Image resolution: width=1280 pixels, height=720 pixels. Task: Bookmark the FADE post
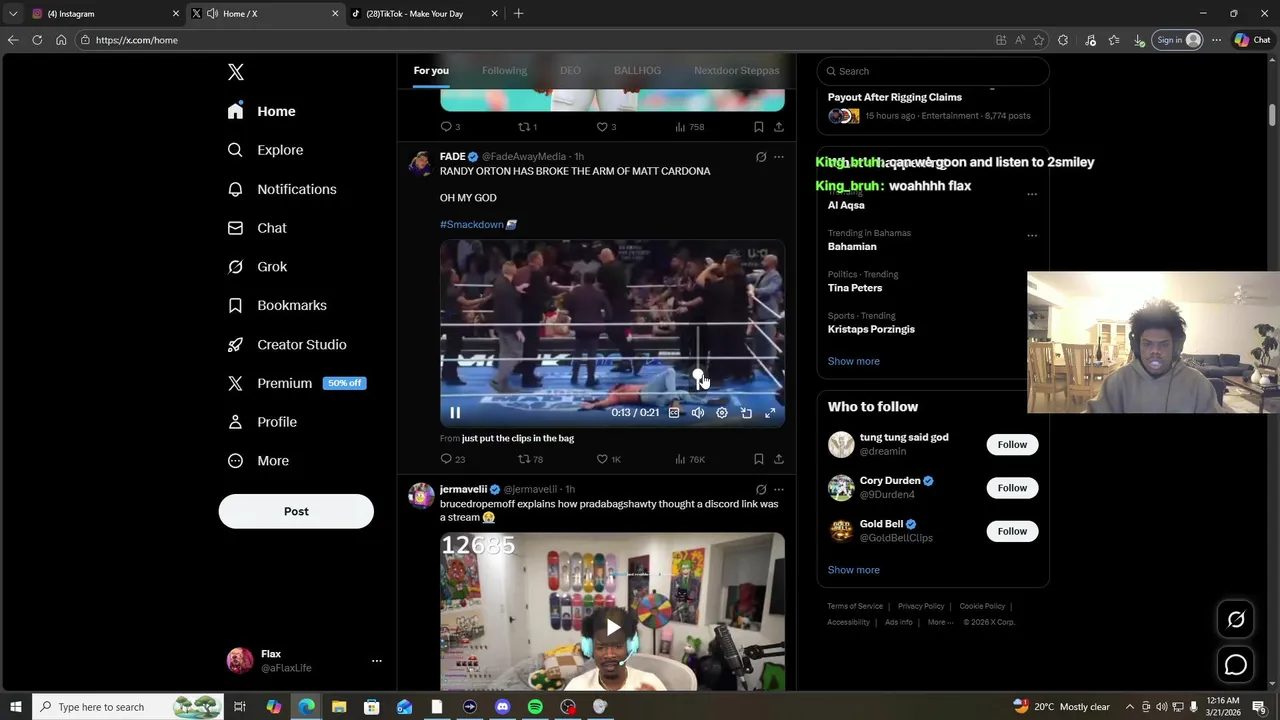759,459
